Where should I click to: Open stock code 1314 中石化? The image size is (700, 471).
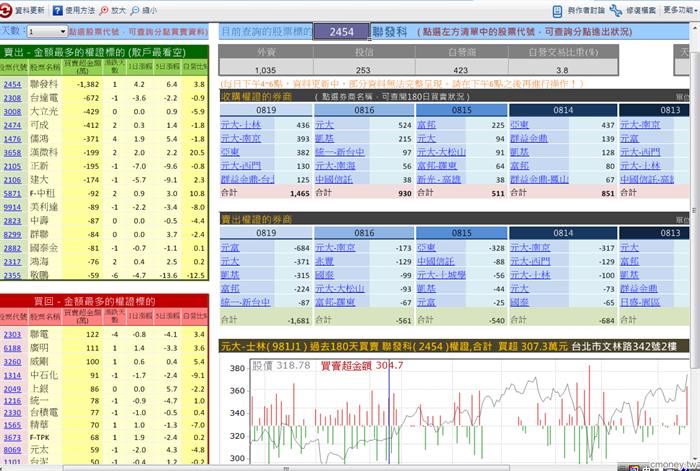12,375
